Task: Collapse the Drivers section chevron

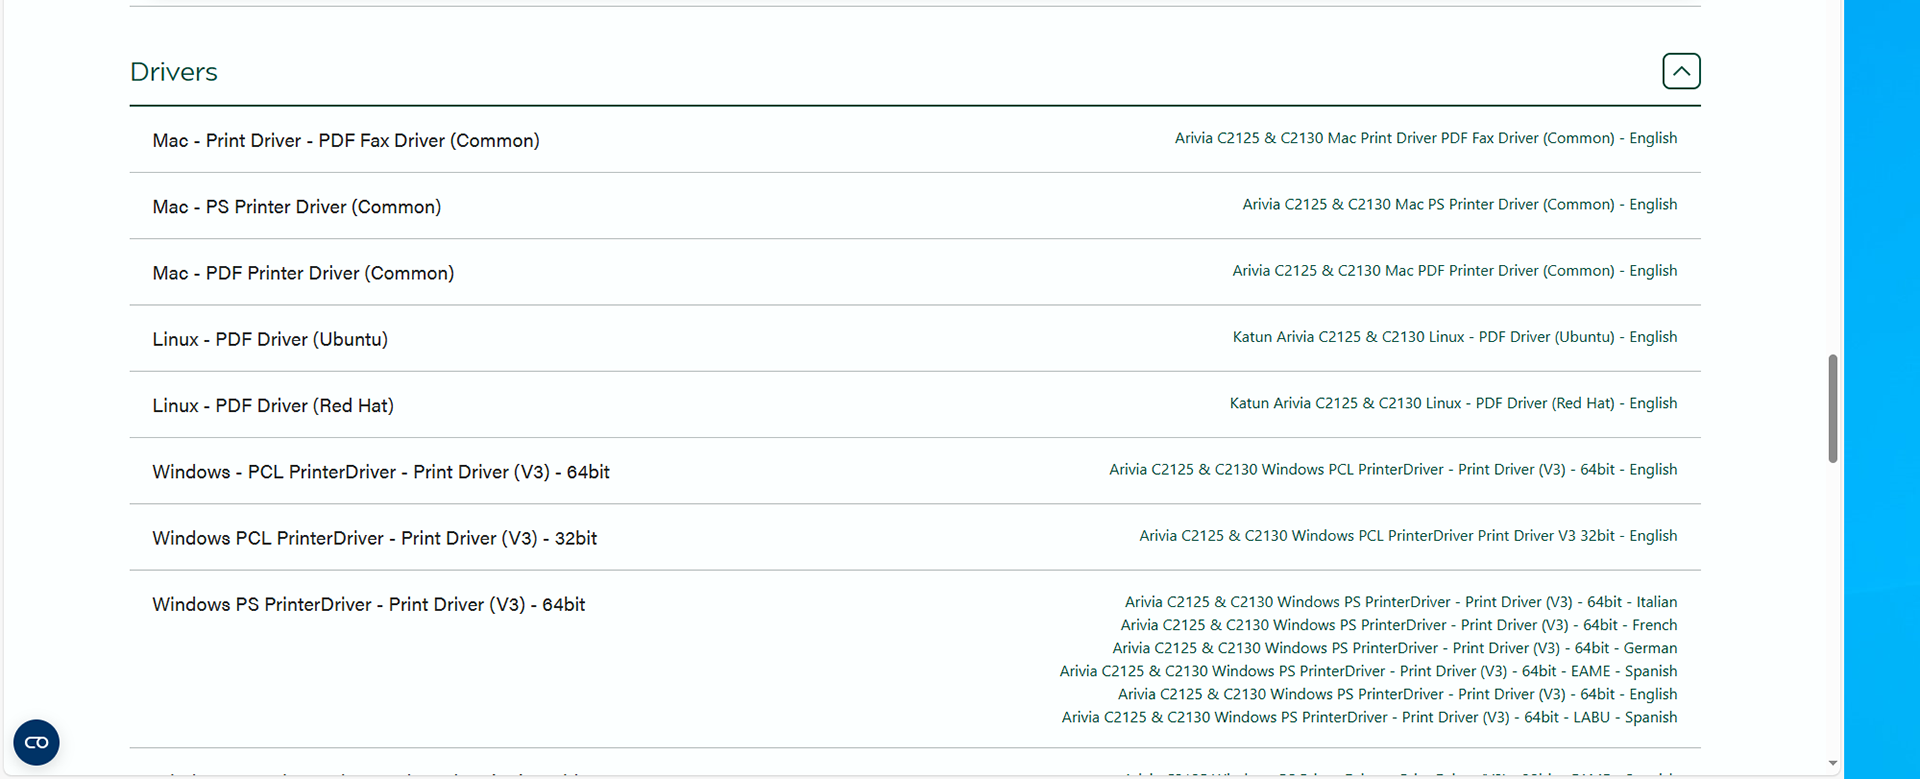Action: tap(1681, 71)
